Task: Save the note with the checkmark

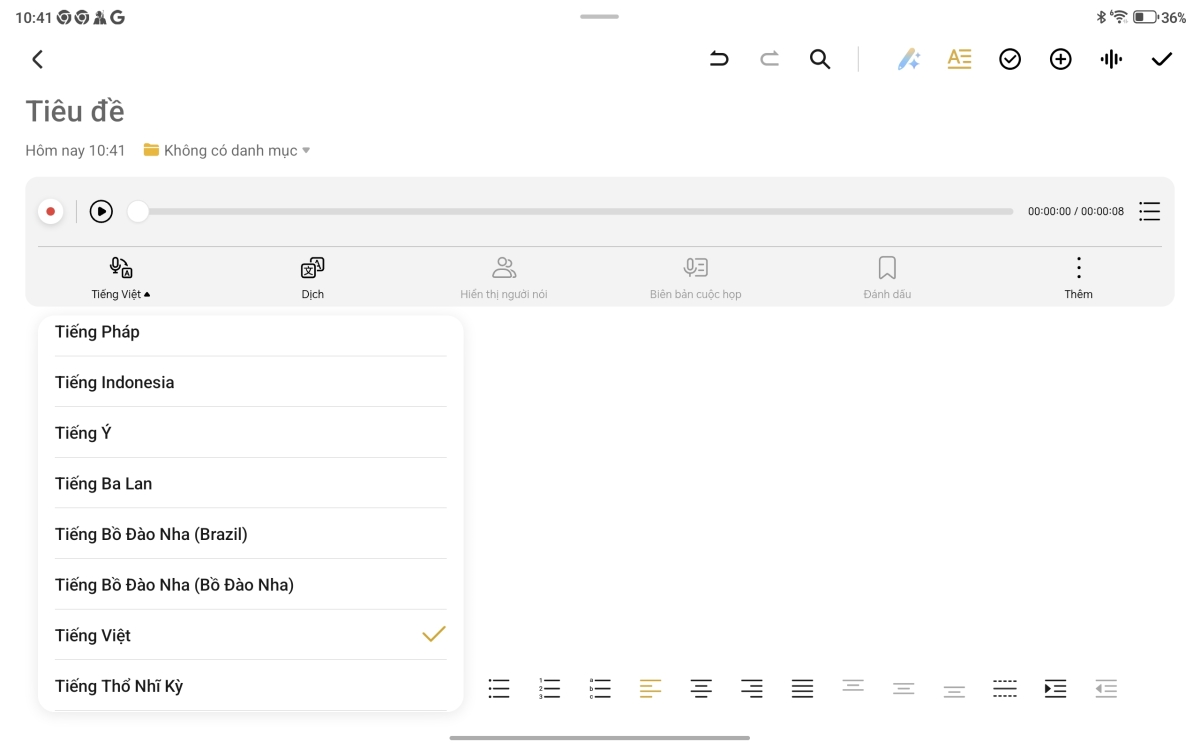Action: click(x=1161, y=60)
